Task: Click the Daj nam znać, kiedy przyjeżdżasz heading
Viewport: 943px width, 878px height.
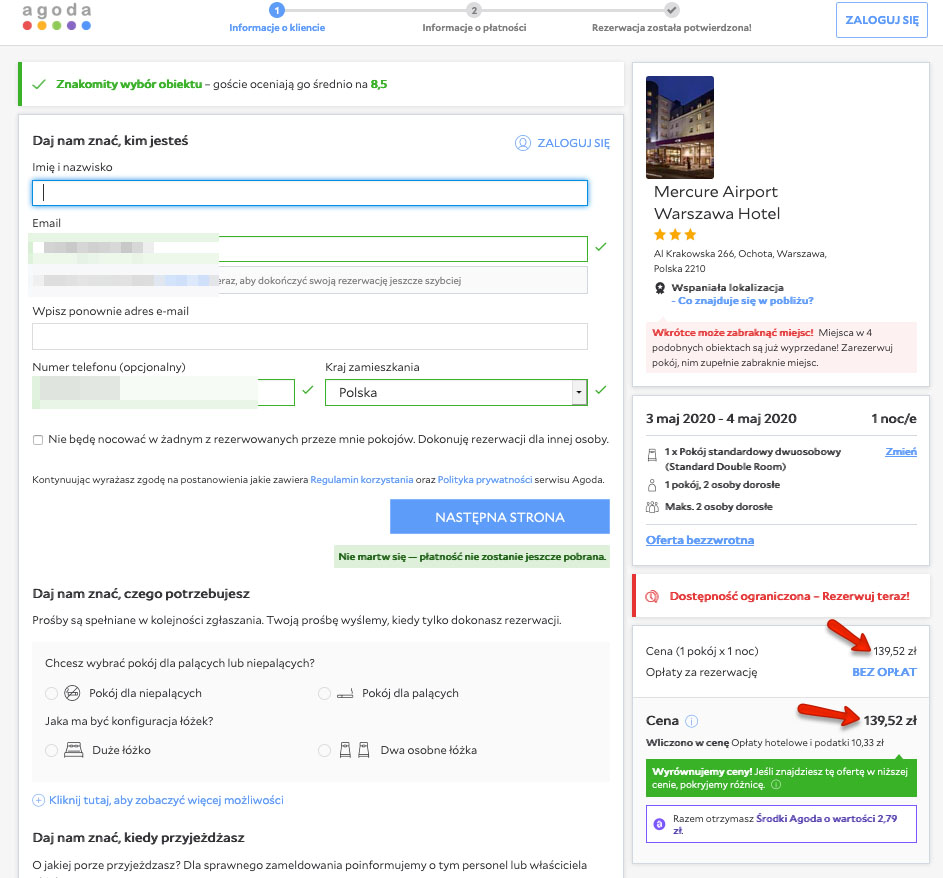Action: (x=138, y=838)
